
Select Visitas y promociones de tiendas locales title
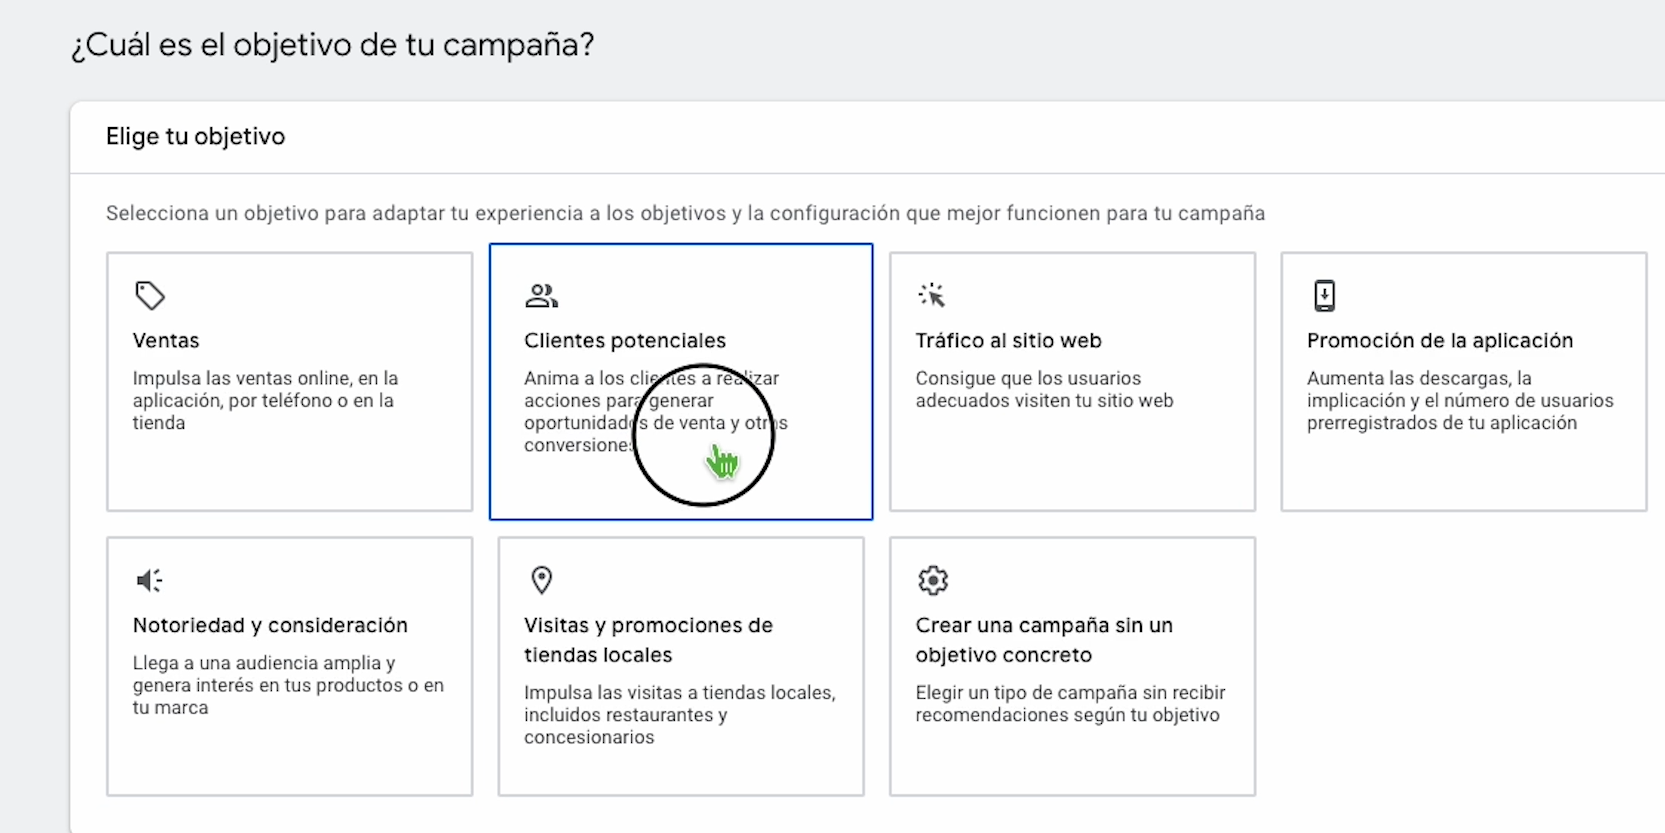click(648, 640)
